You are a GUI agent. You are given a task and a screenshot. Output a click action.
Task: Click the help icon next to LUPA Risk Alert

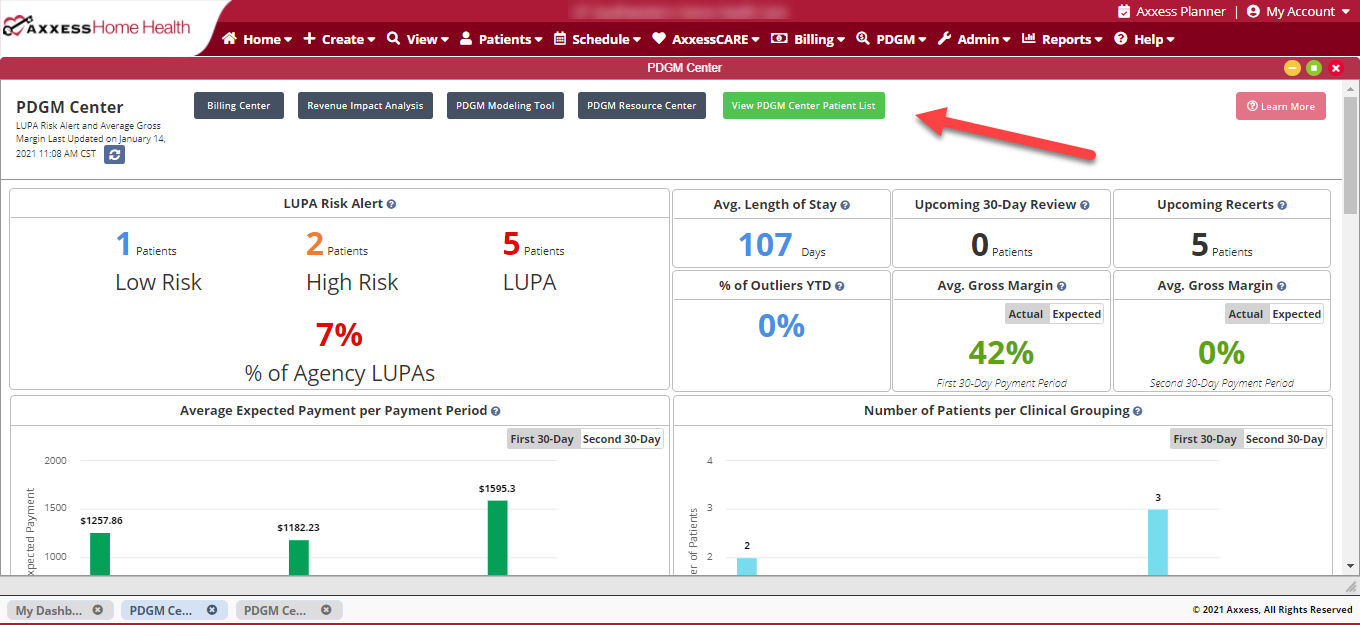(391, 204)
